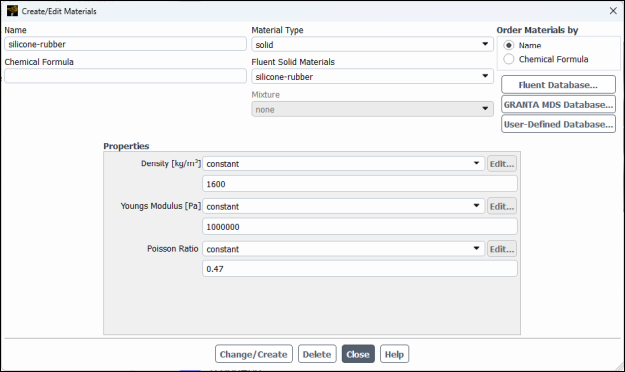
Task: Open Help for materials dialog
Action: coord(394,354)
